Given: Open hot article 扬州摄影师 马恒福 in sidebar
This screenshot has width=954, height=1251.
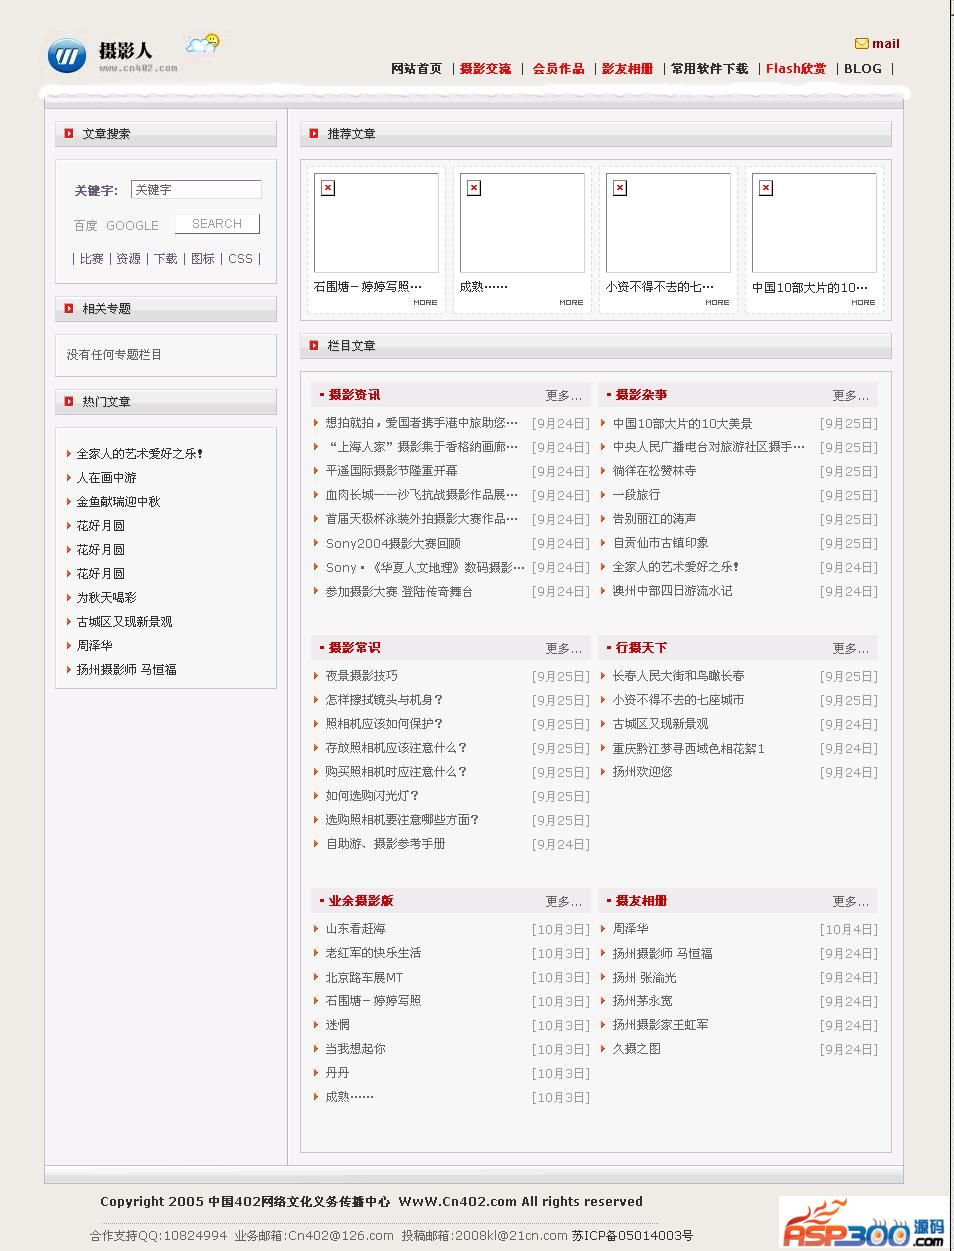Looking at the screenshot, I should [126, 670].
